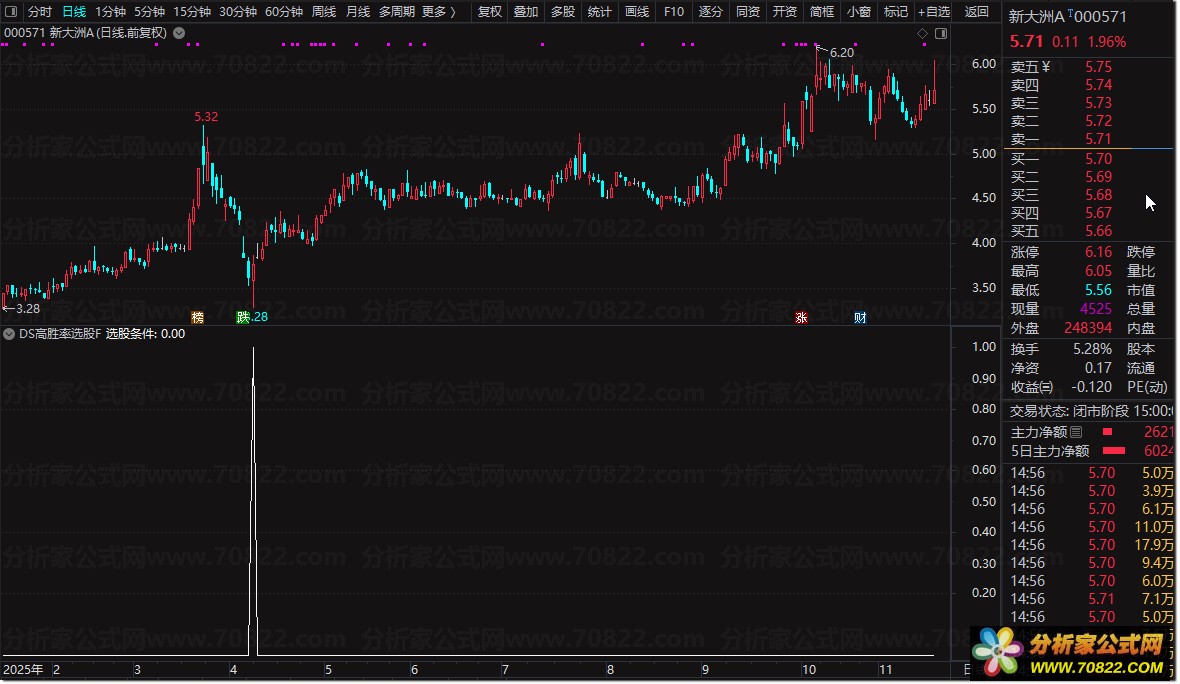Open the 榜 marker on the chart

click(198, 318)
